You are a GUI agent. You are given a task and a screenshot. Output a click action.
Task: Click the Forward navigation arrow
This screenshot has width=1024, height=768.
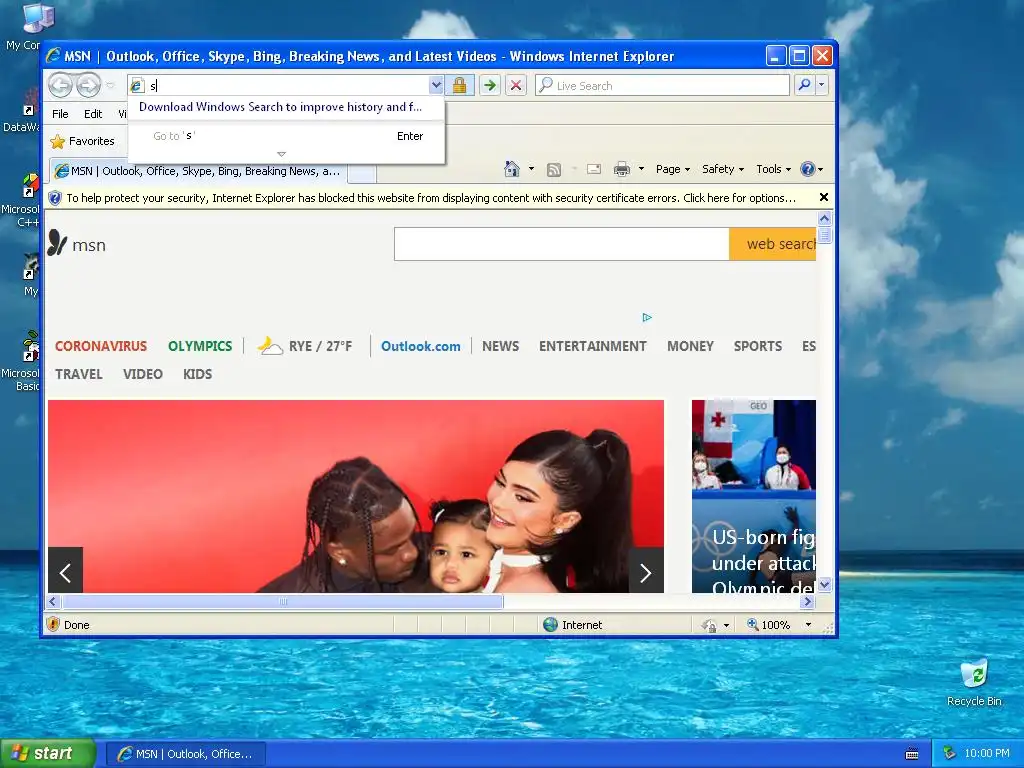(x=89, y=85)
